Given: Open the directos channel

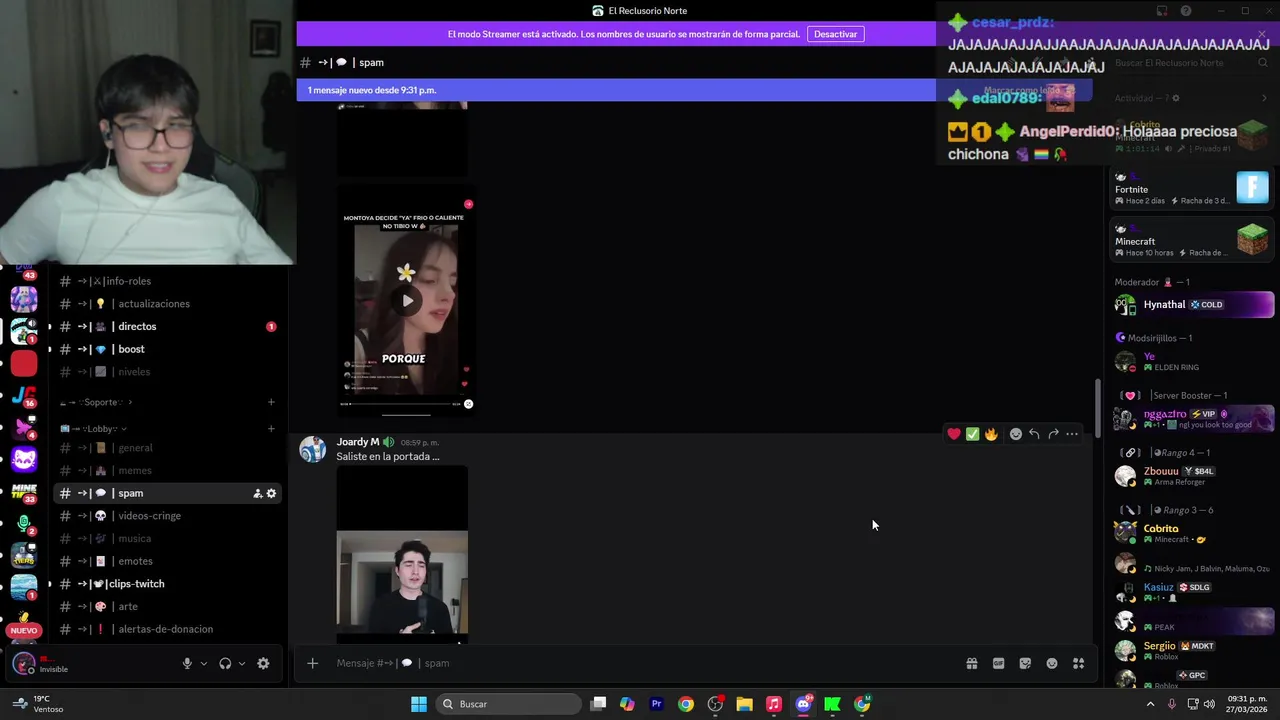Looking at the screenshot, I should [168, 327].
